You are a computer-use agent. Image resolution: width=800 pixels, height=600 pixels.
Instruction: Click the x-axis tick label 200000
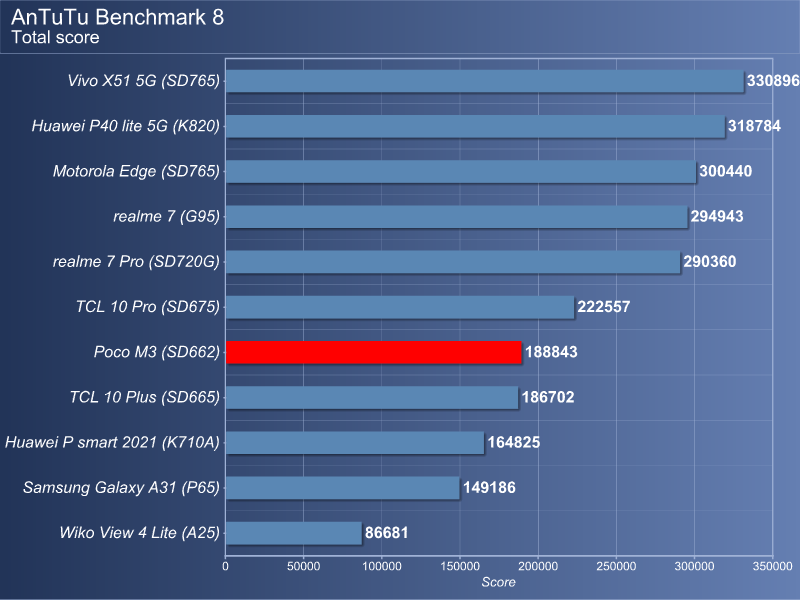click(x=538, y=566)
